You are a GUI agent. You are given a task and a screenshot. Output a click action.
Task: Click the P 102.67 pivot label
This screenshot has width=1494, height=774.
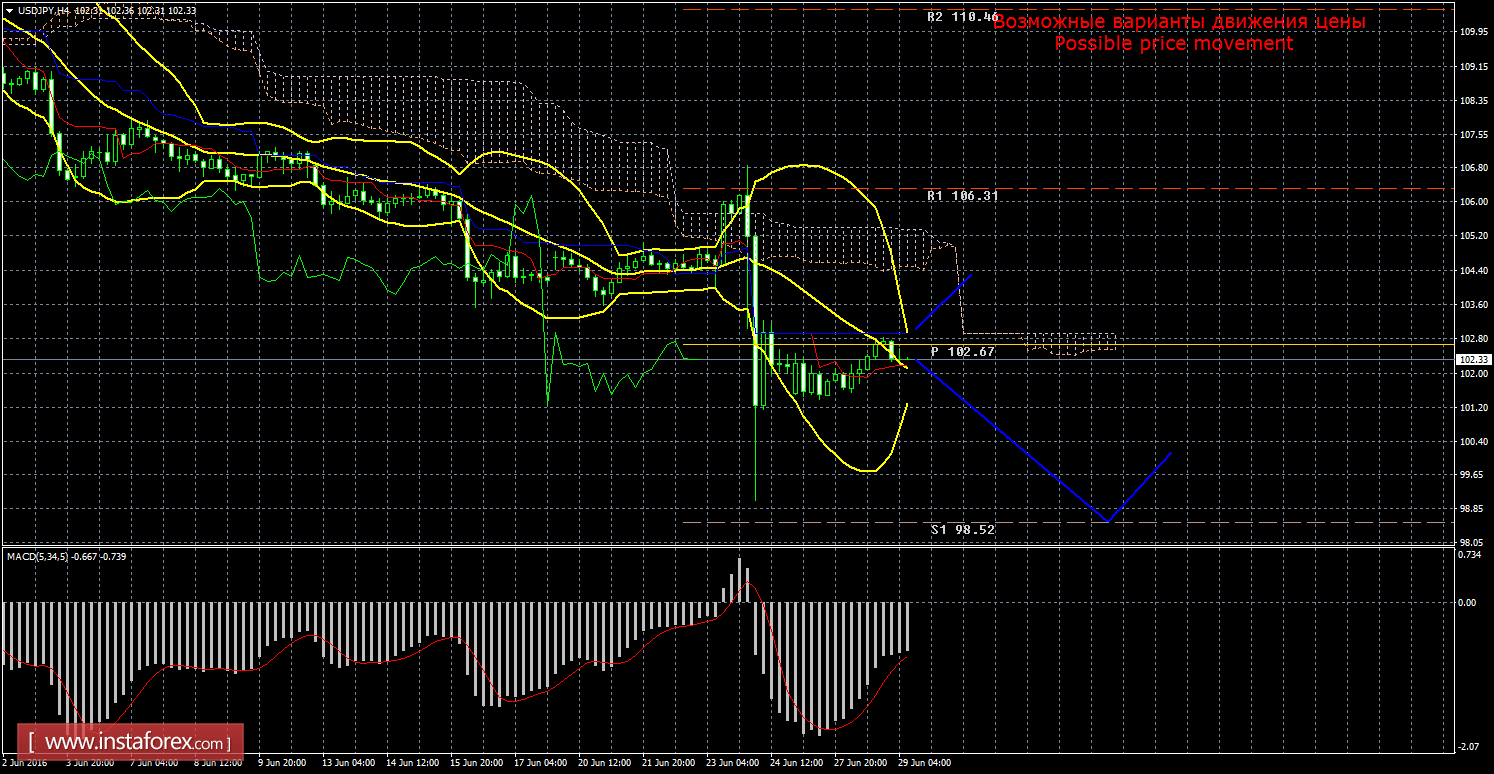(962, 352)
